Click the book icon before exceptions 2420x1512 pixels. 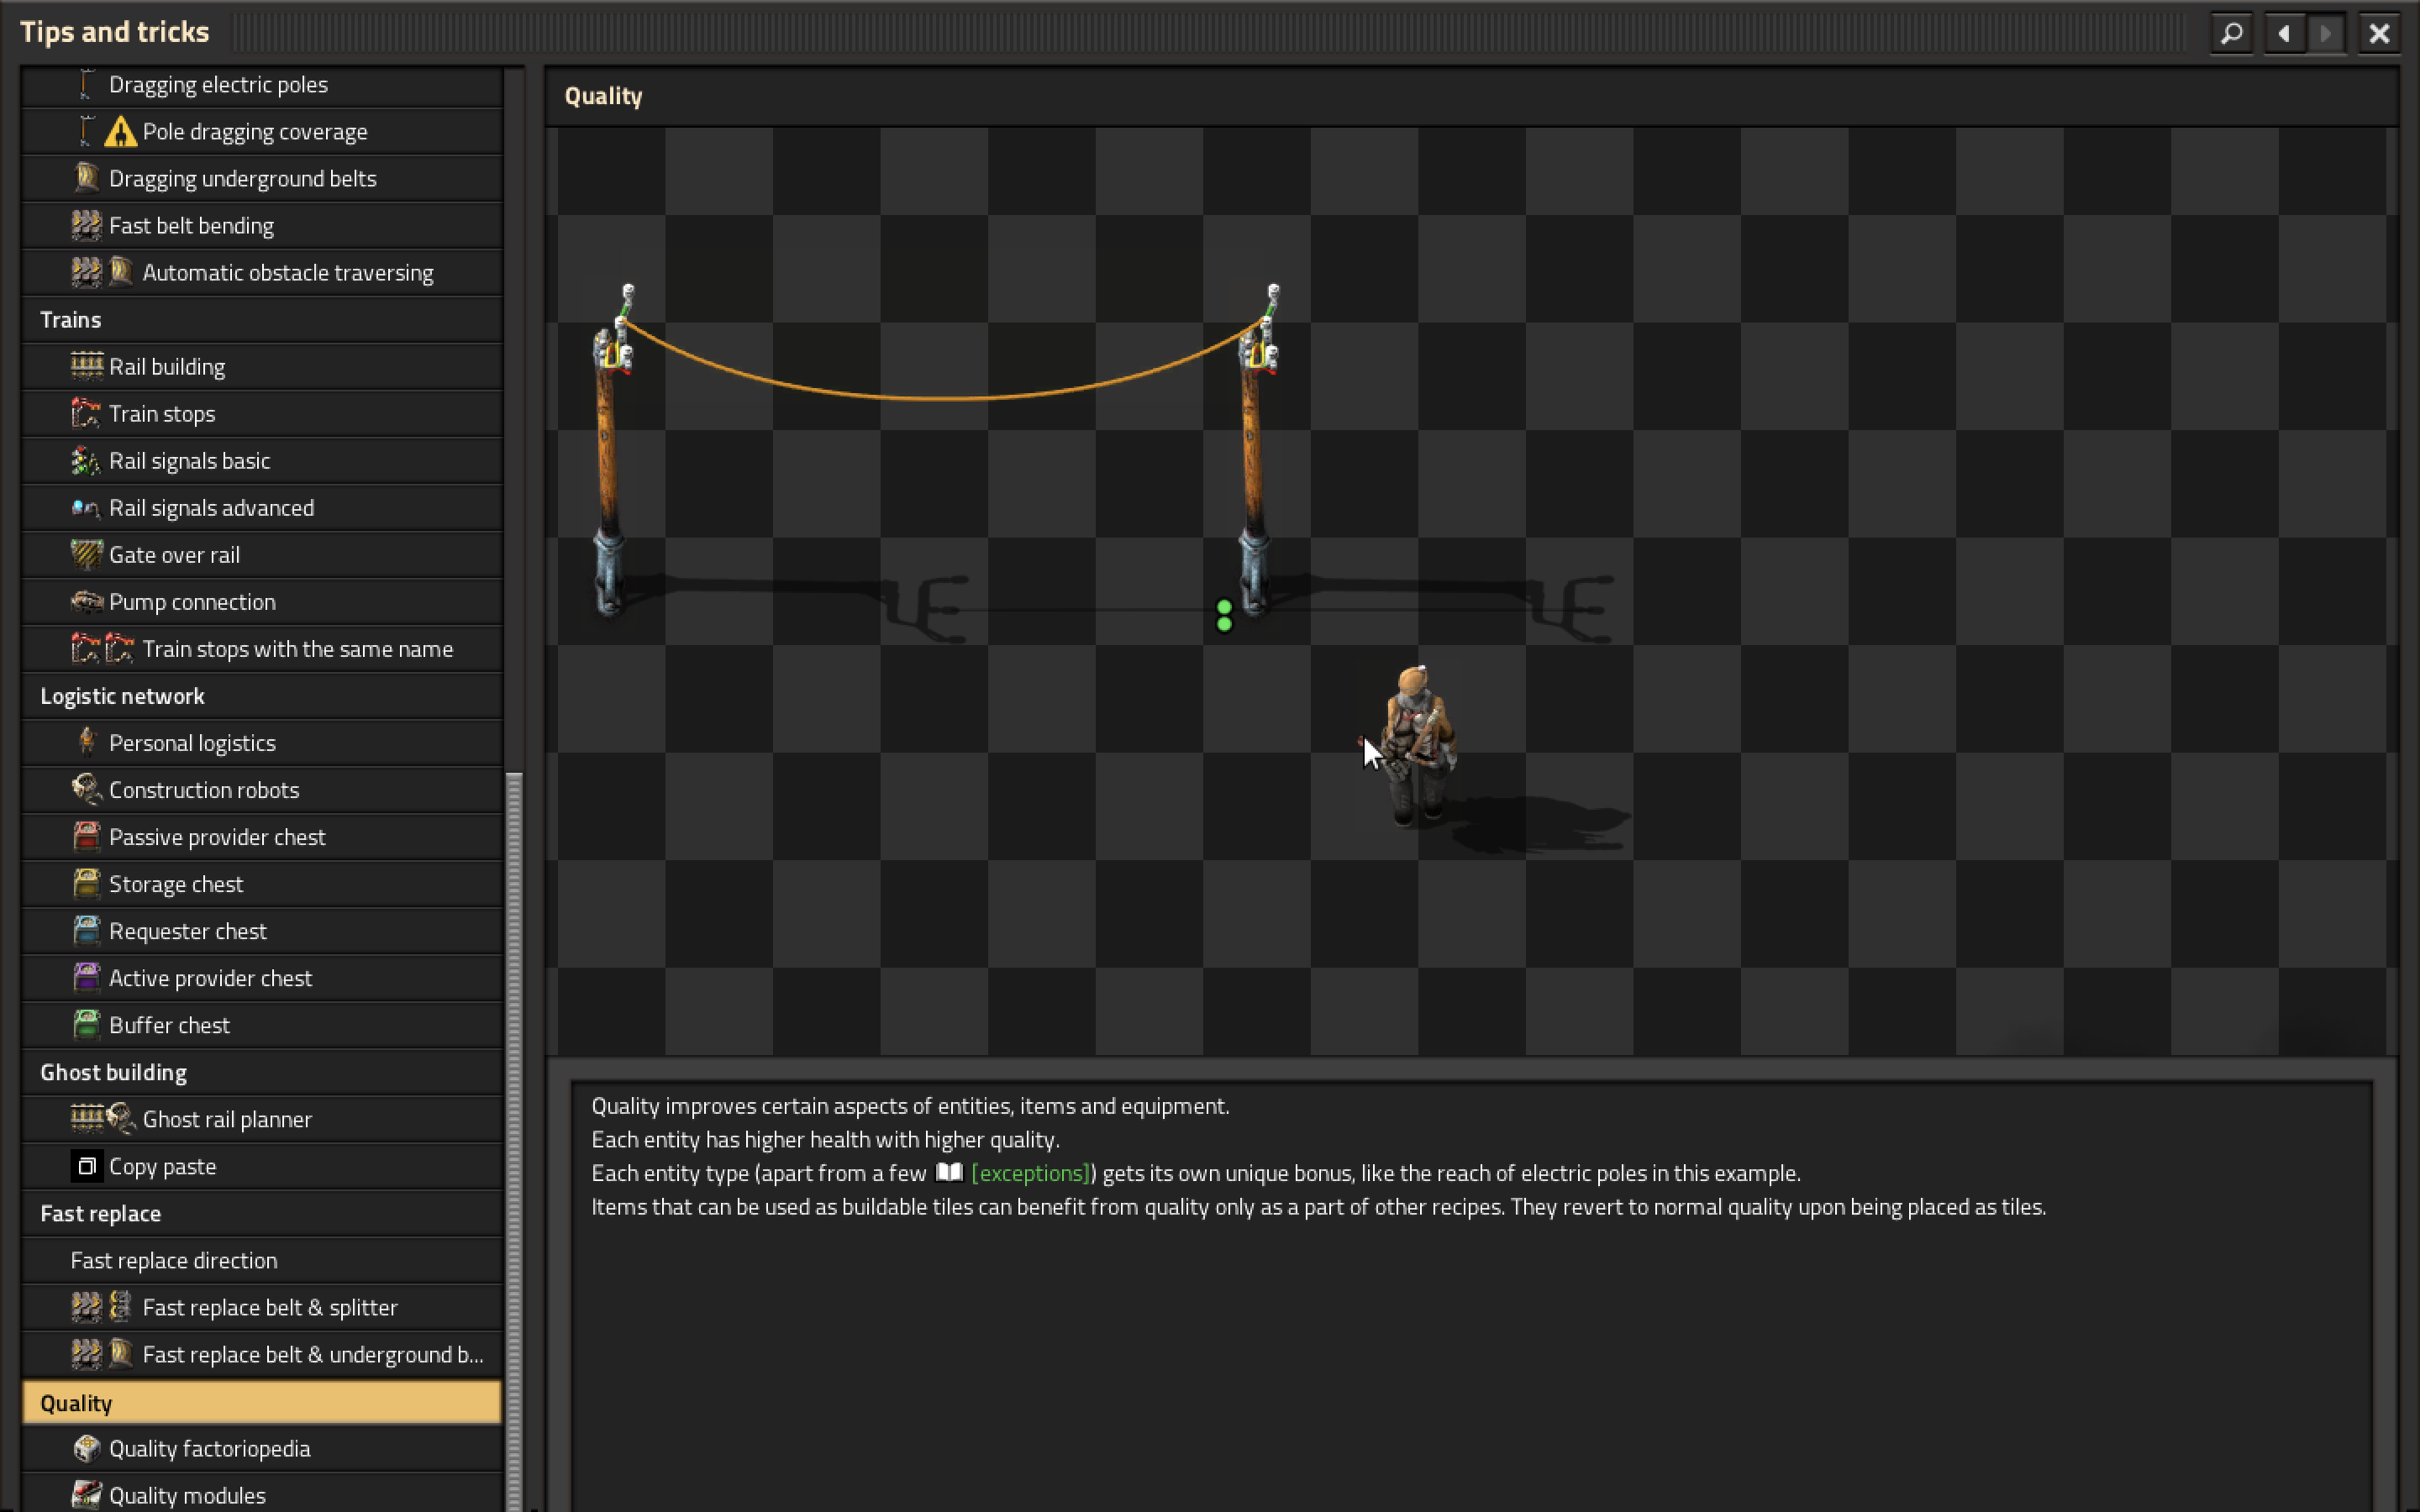click(949, 1172)
